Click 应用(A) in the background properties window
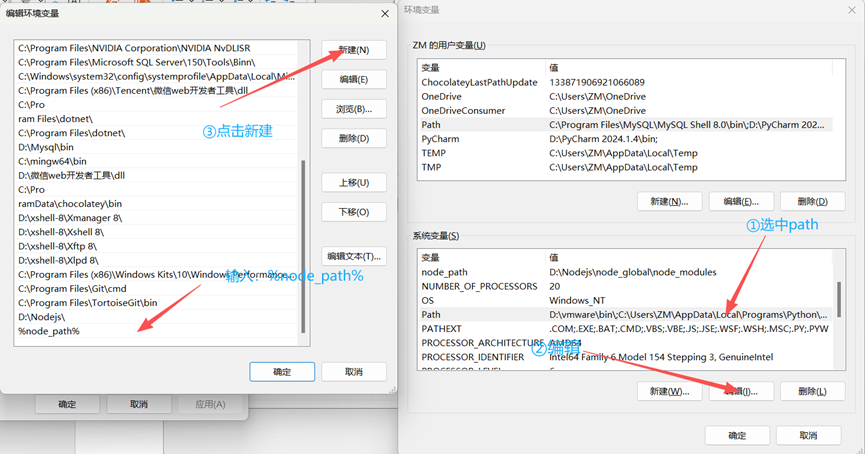Image resolution: width=865 pixels, height=454 pixels. 210,404
